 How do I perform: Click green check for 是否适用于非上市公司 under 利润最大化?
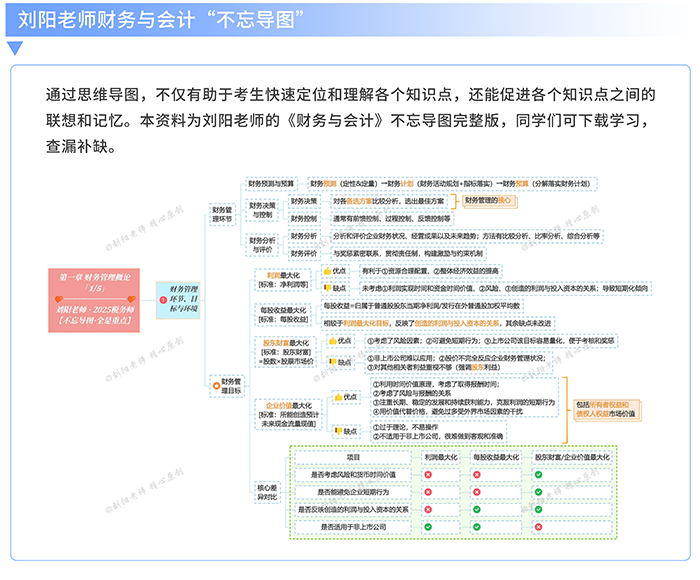tap(428, 527)
